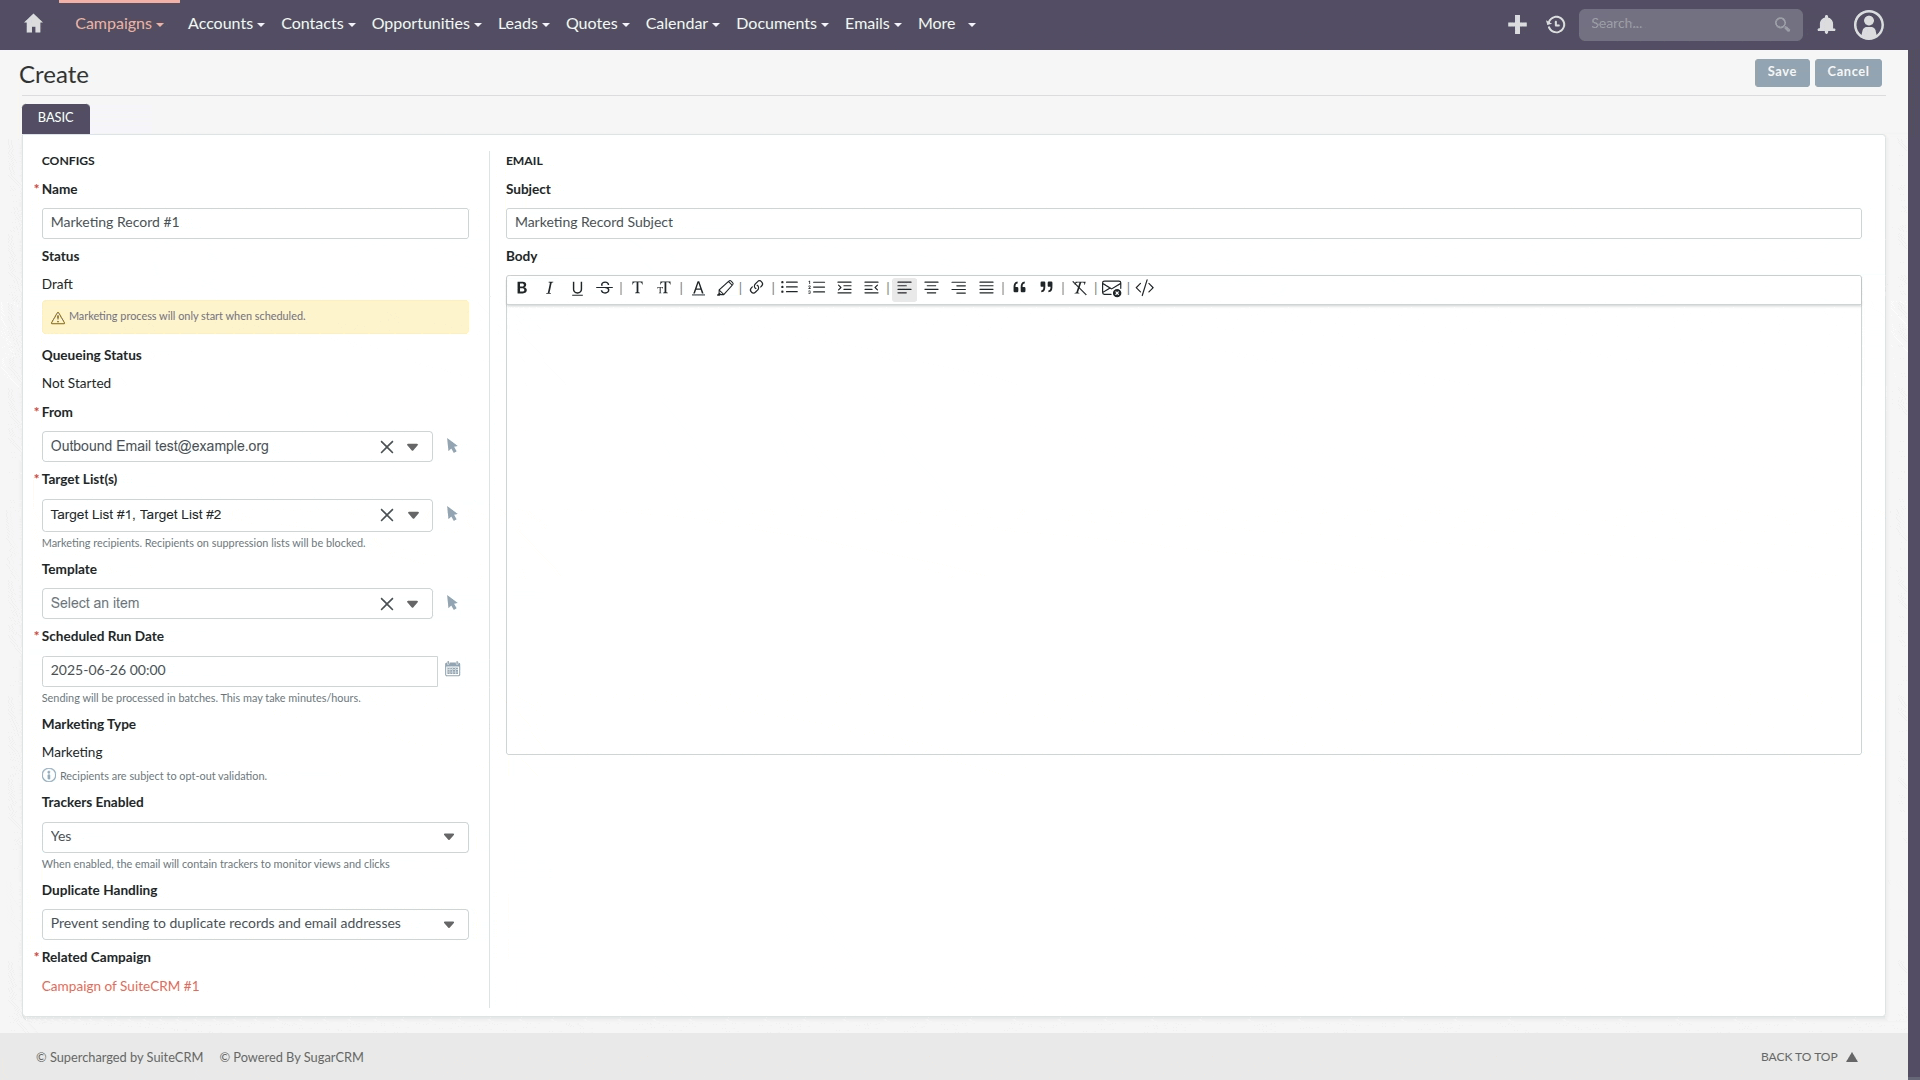Image resolution: width=1920 pixels, height=1080 pixels.
Task: Toggle bold formatting in body editor
Action: pyautogui.click(x=522, y=288)
